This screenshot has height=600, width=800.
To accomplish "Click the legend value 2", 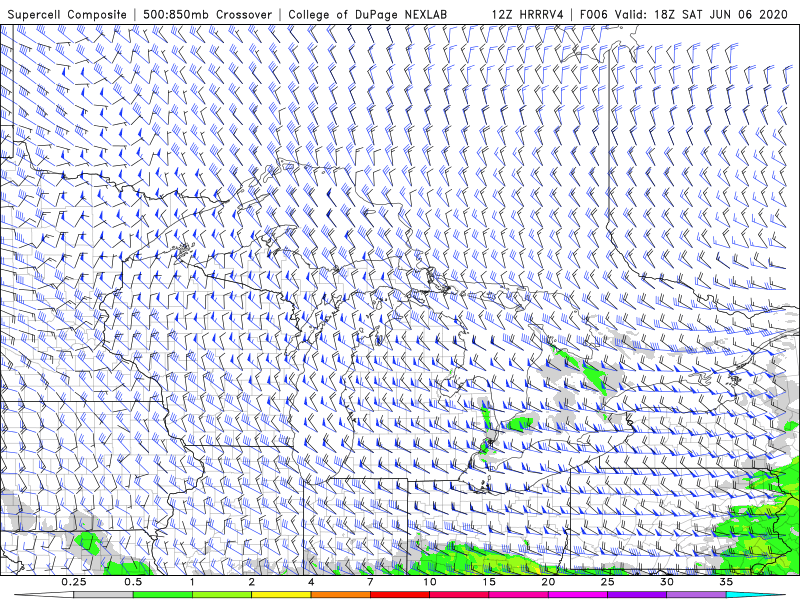I will 252,582.
